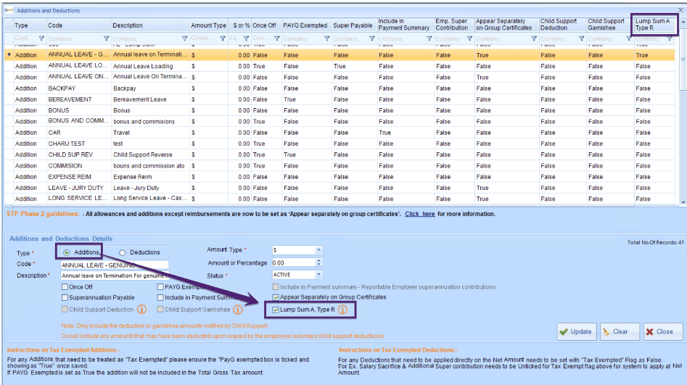Sort by Super Payable column header

tap(353, 25)
